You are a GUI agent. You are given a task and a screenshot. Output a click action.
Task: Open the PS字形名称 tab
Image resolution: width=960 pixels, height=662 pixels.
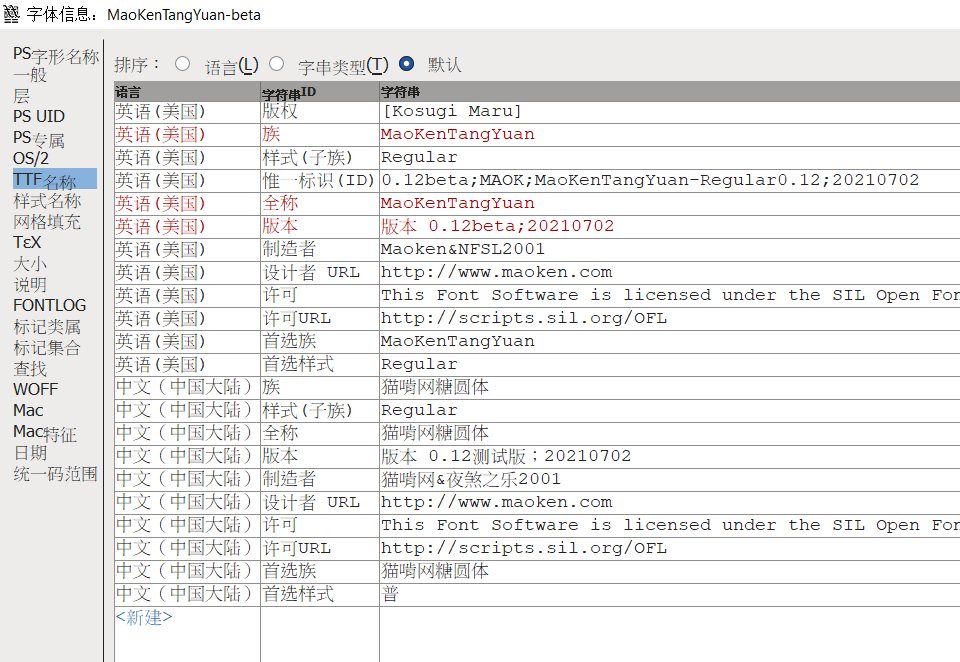coord(55,55)
